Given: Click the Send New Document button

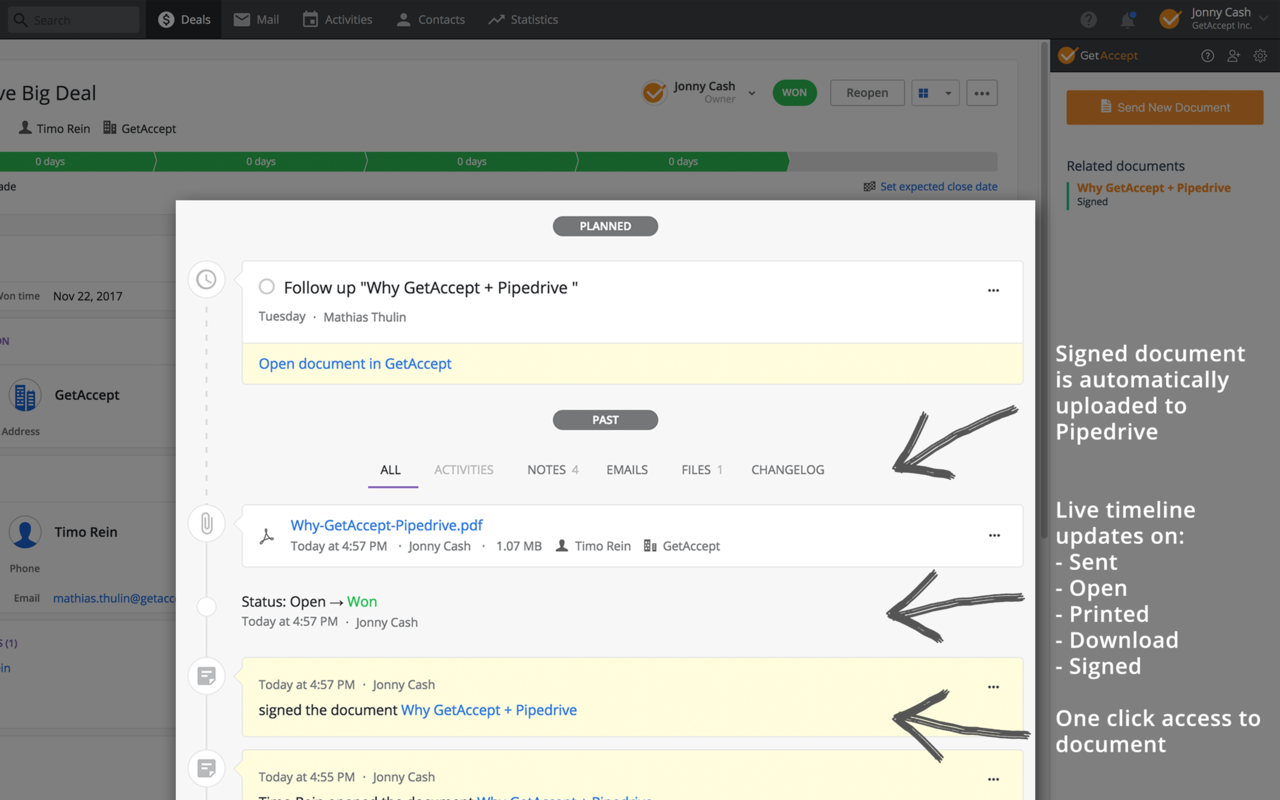Looking at the screenshot, I should (x=1164, y=107).
